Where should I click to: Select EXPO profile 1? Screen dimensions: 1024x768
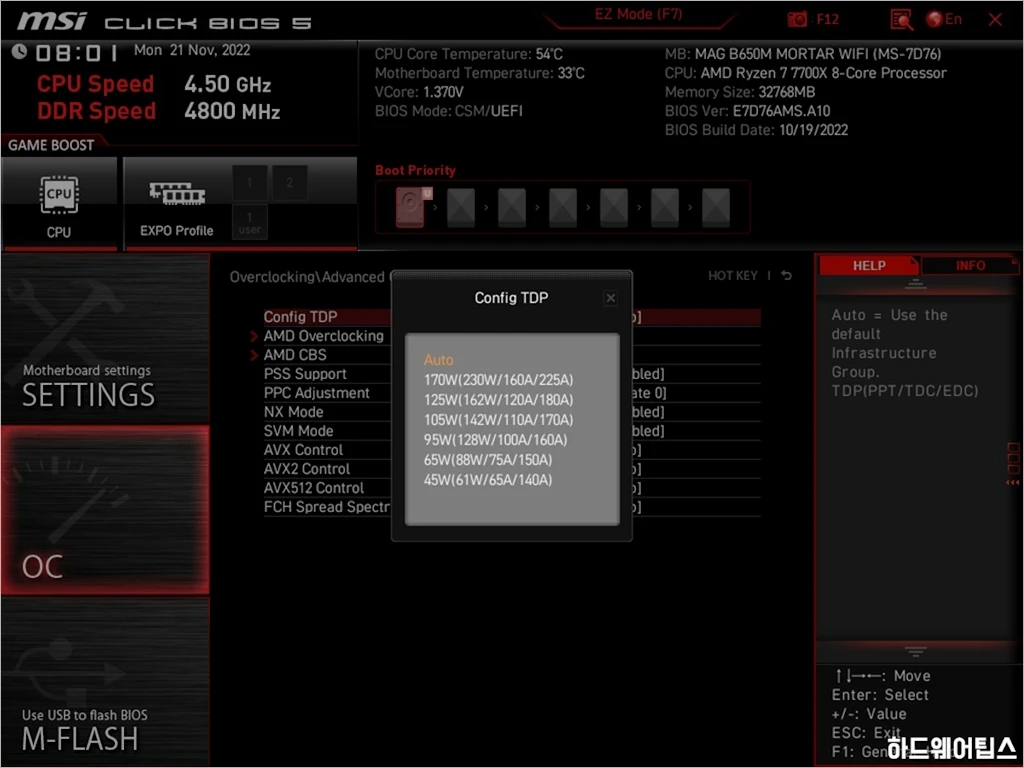coord(249,182)
